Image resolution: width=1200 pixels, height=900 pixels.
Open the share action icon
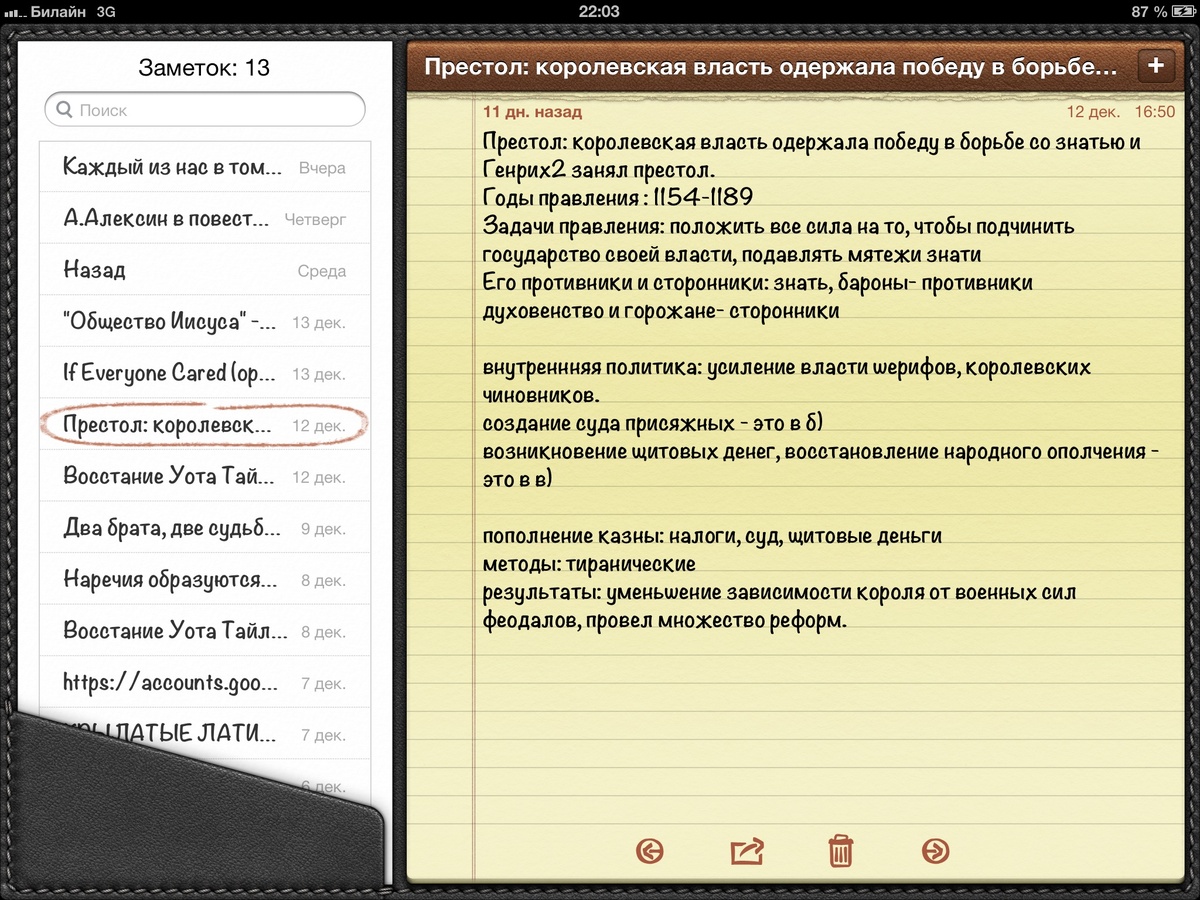click(747, 851)
